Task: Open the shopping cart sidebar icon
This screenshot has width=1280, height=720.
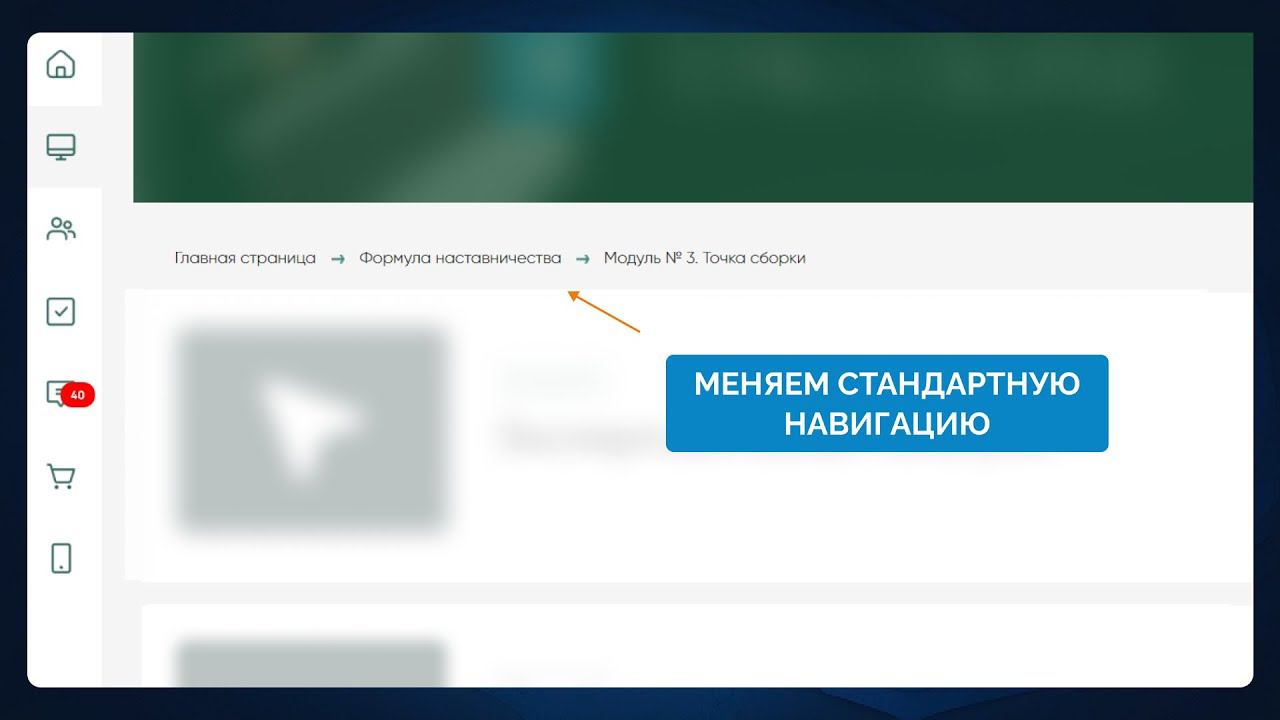Action: 61,476
